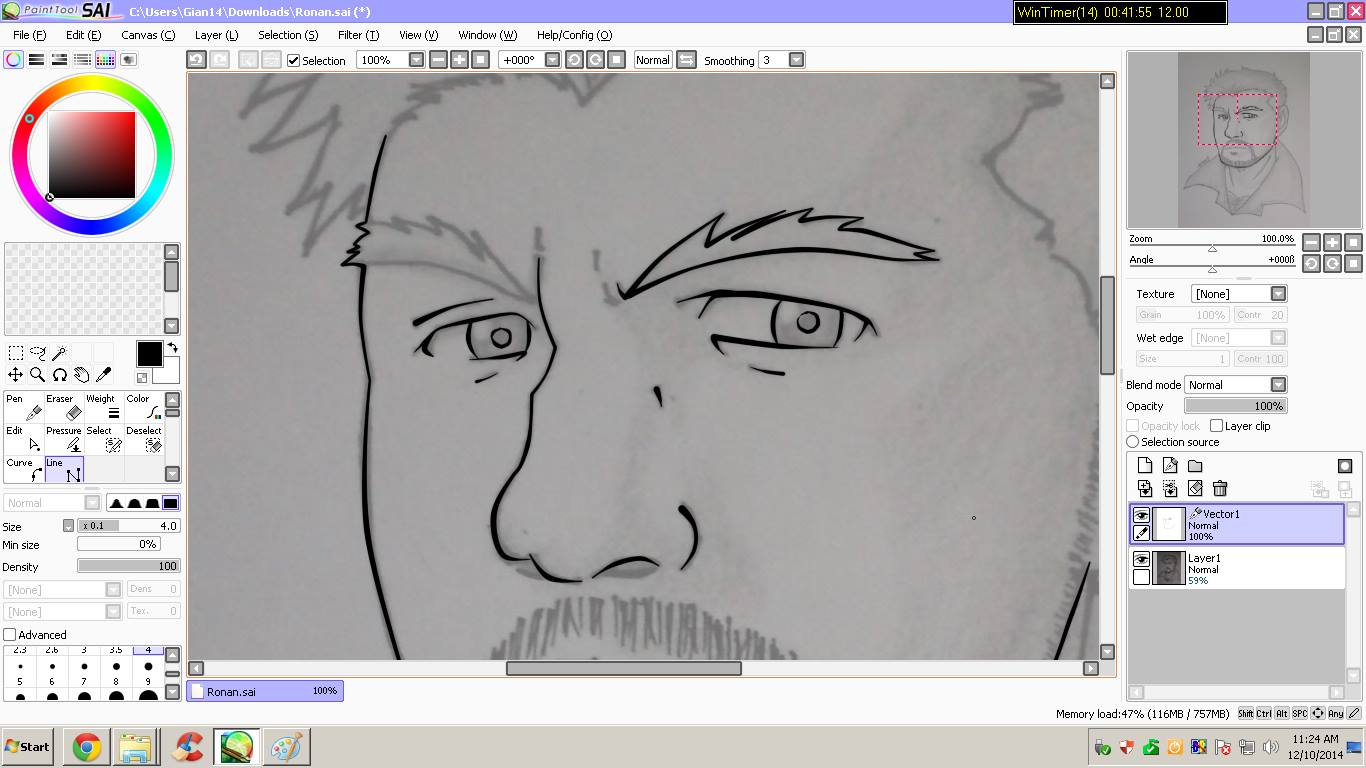Toggle the HSV slider panel

click(60, 60)
